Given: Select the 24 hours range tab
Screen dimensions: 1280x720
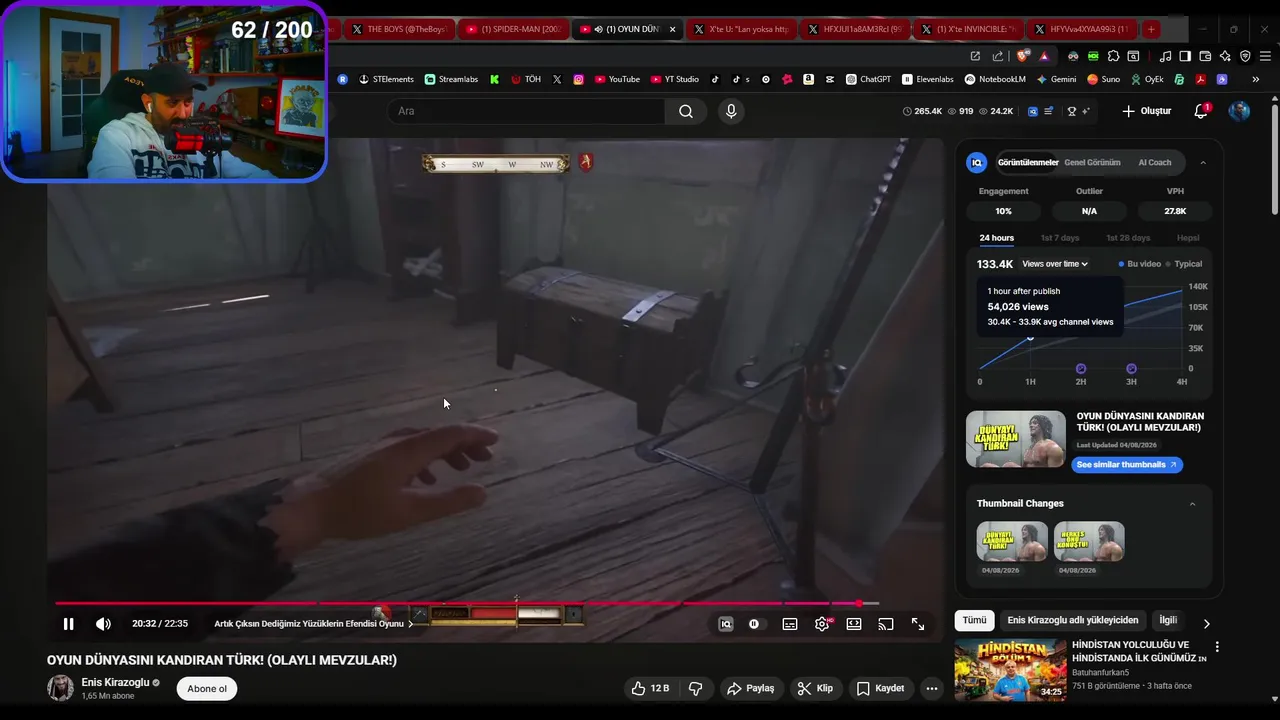Looking at the screenshot, I should (x=996, y=238).
